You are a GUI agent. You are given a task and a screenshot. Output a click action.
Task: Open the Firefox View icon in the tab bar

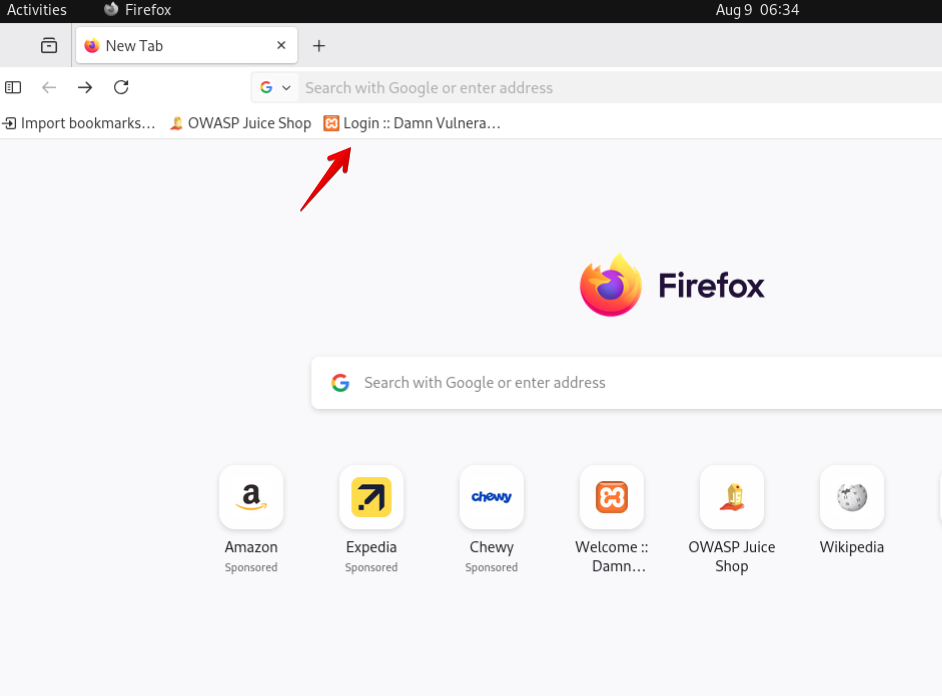[x=49, y=46]
